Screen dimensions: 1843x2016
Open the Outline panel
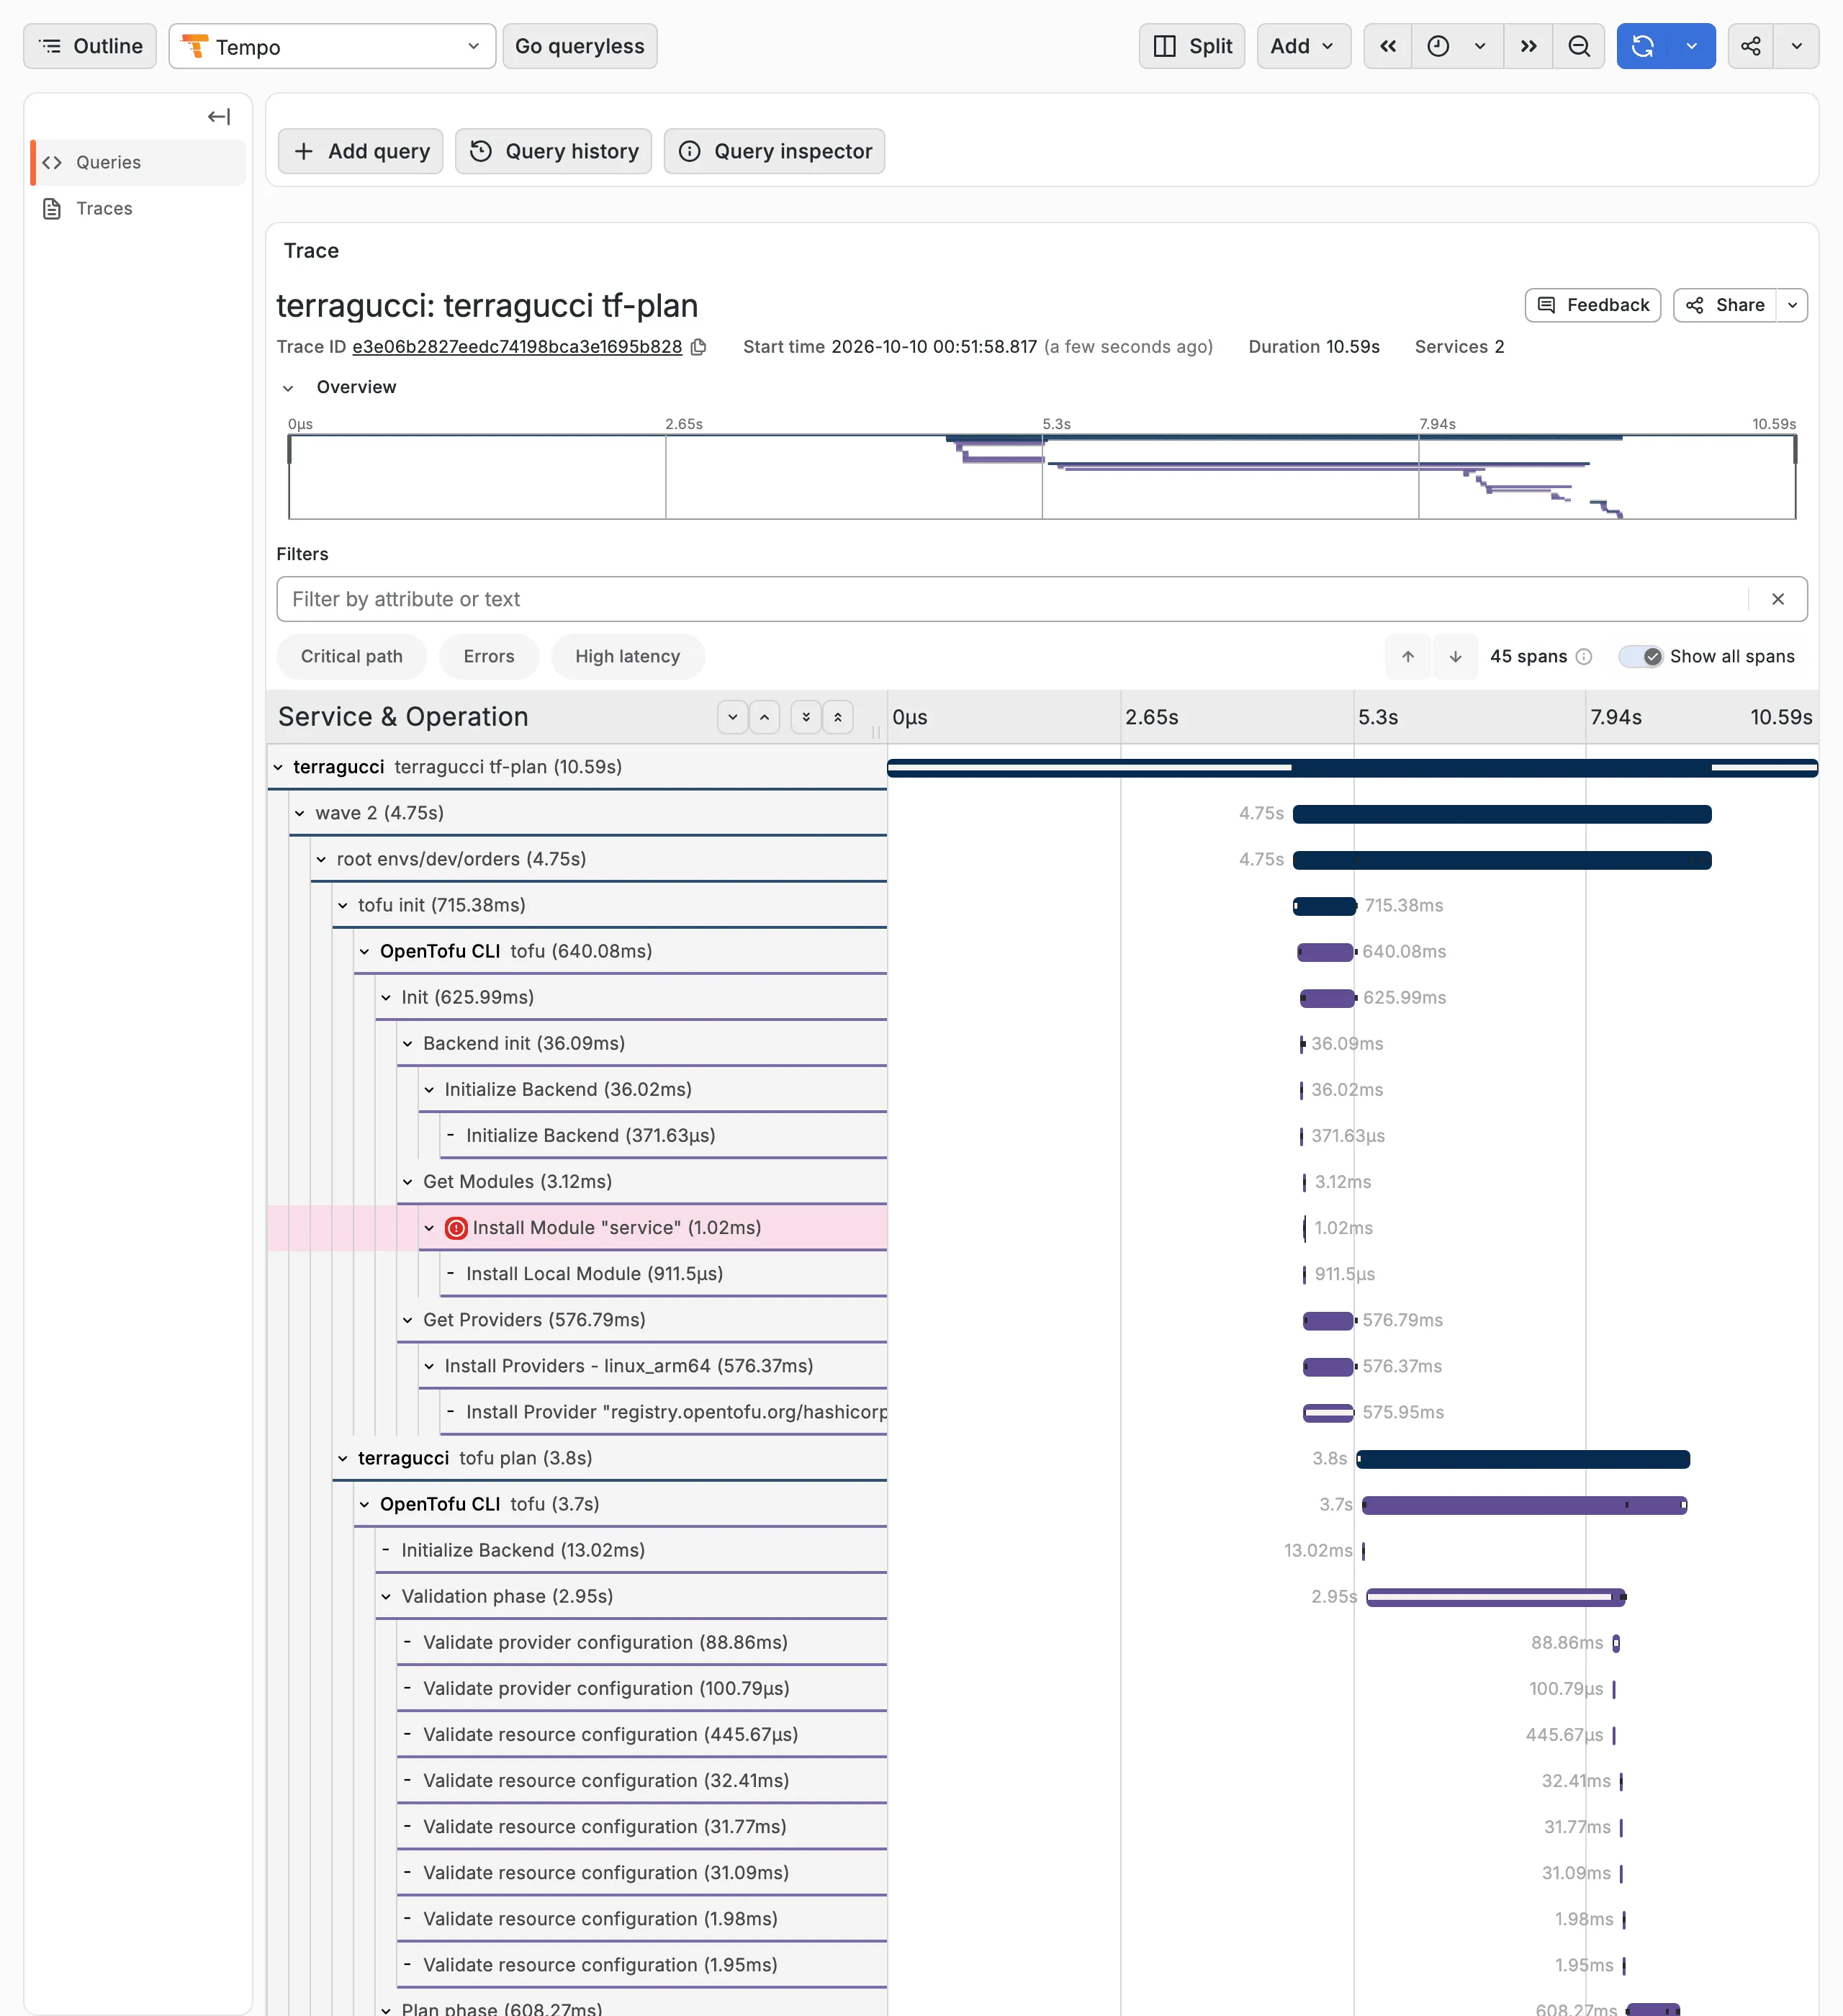pos(90,46)
